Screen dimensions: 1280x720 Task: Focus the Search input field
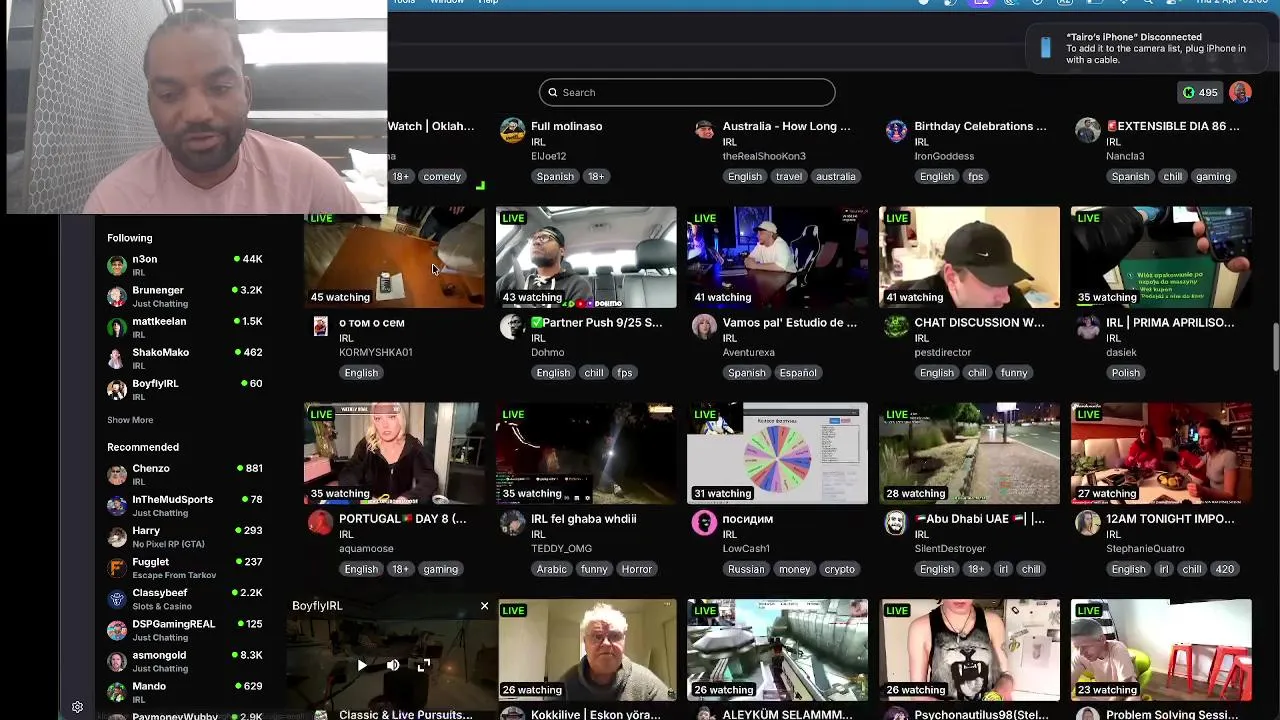[x=687, y=92]
